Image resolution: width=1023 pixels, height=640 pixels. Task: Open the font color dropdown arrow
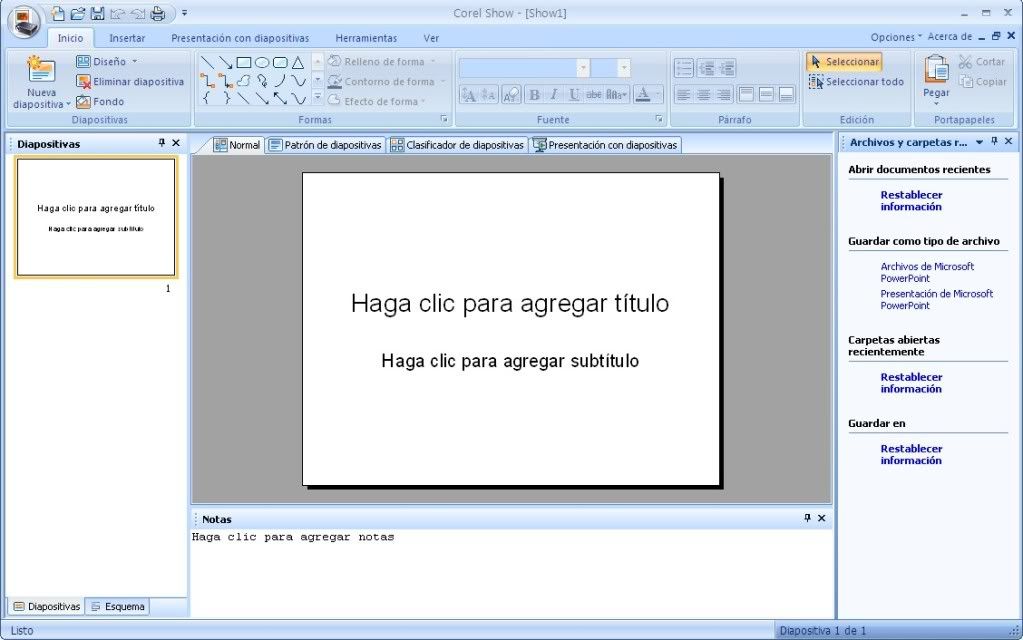657,95
